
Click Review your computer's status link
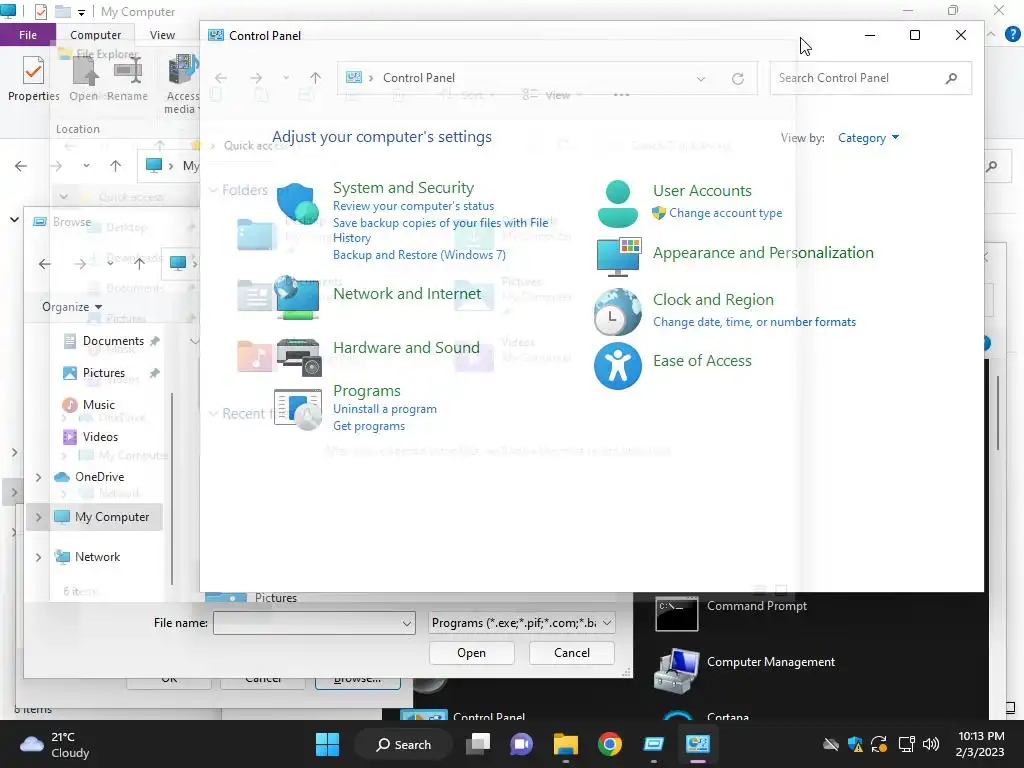point(413,206)
